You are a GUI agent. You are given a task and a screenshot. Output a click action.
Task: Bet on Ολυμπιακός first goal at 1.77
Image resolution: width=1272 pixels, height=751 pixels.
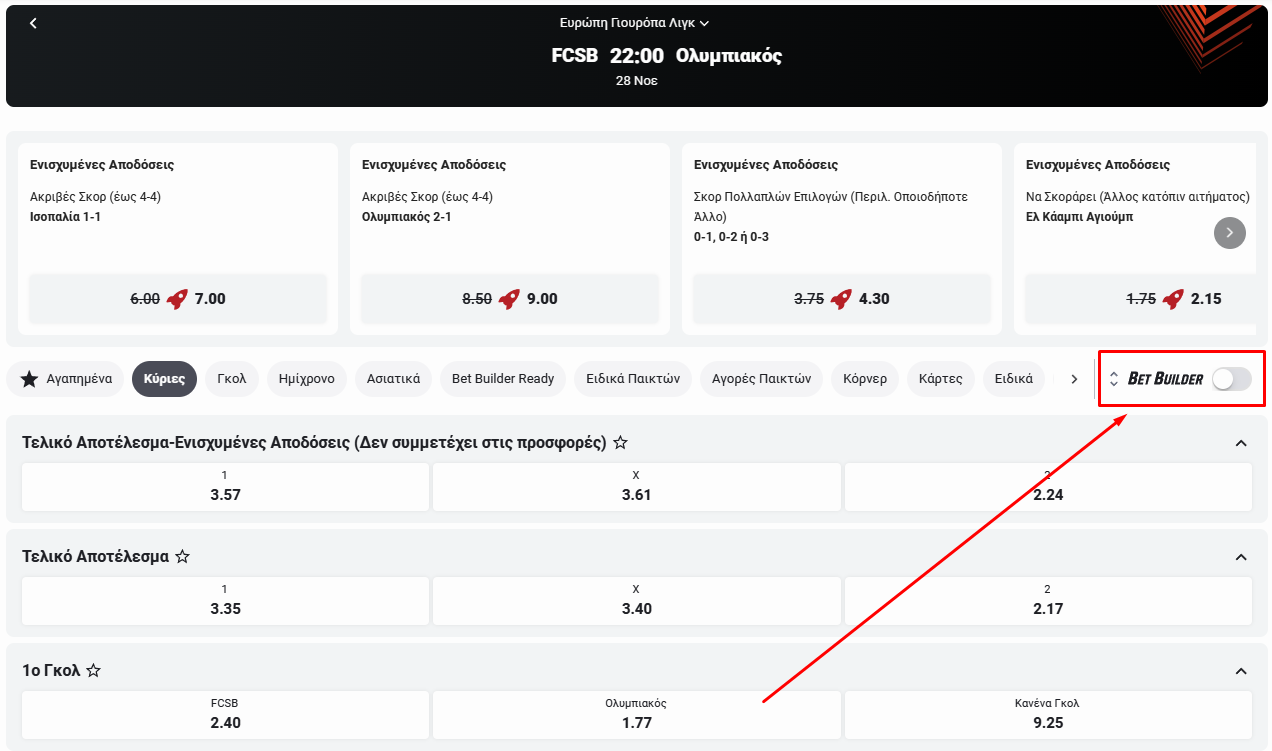pyautogui.click(x=636, y=714)
